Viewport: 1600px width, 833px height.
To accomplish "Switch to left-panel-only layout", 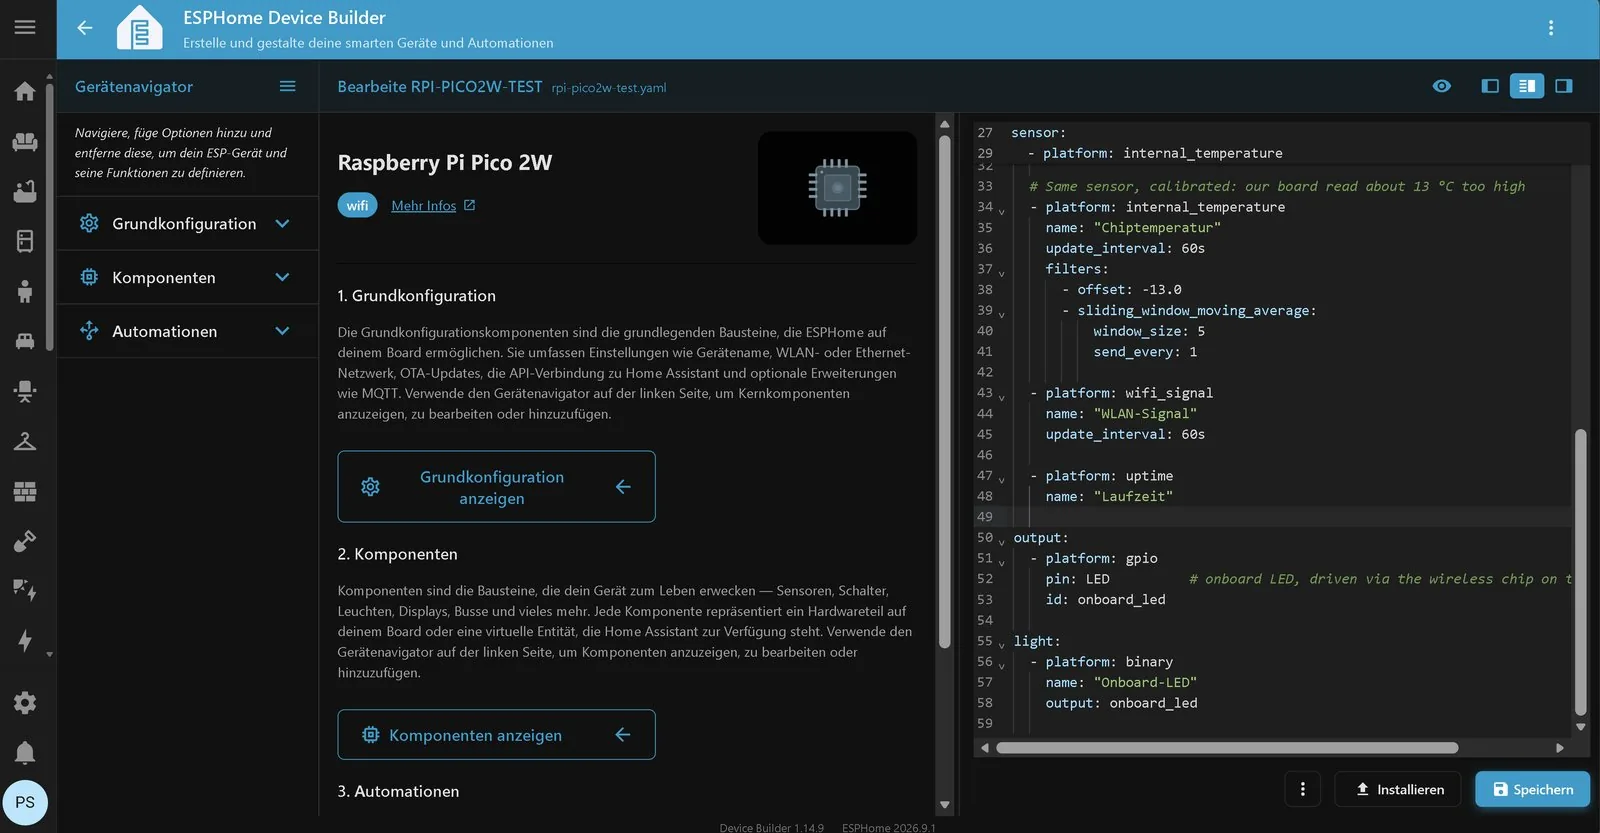I will tap(1490, 86).
